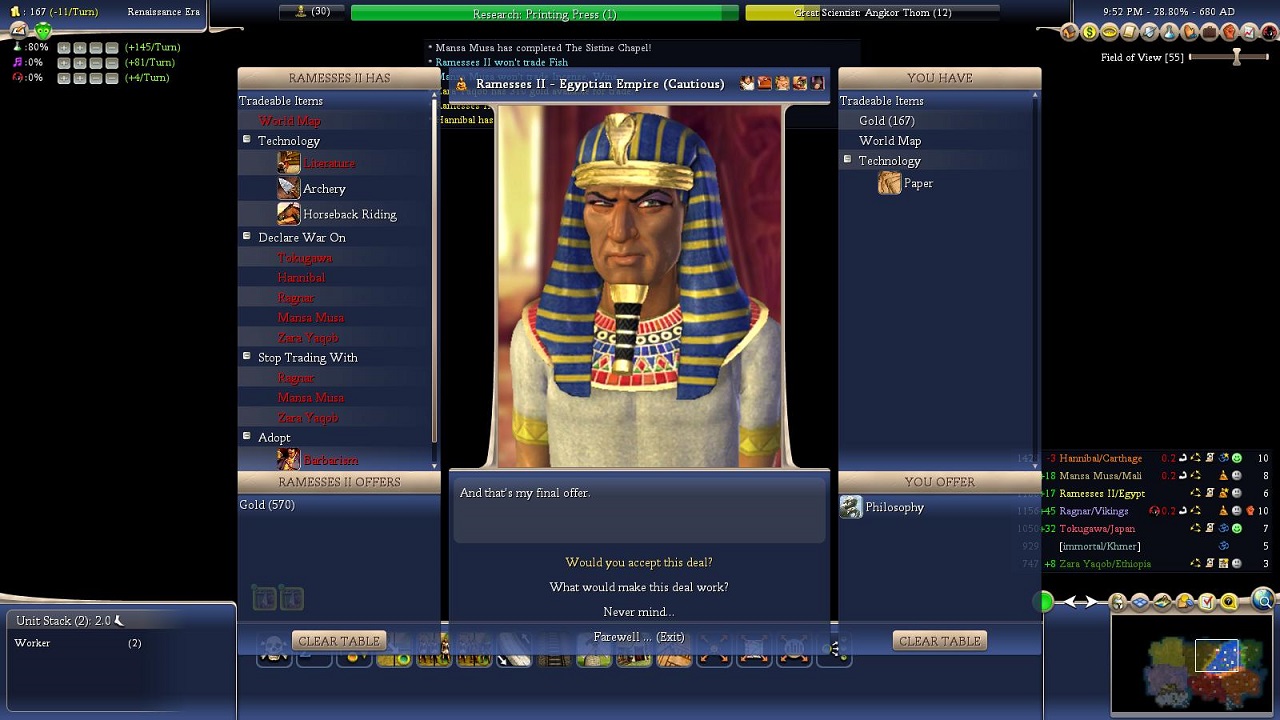Screen dimensions: 1280x720
Task: Click the Paper technology icon
Action: pyautogui.click(x=890, y=183)
